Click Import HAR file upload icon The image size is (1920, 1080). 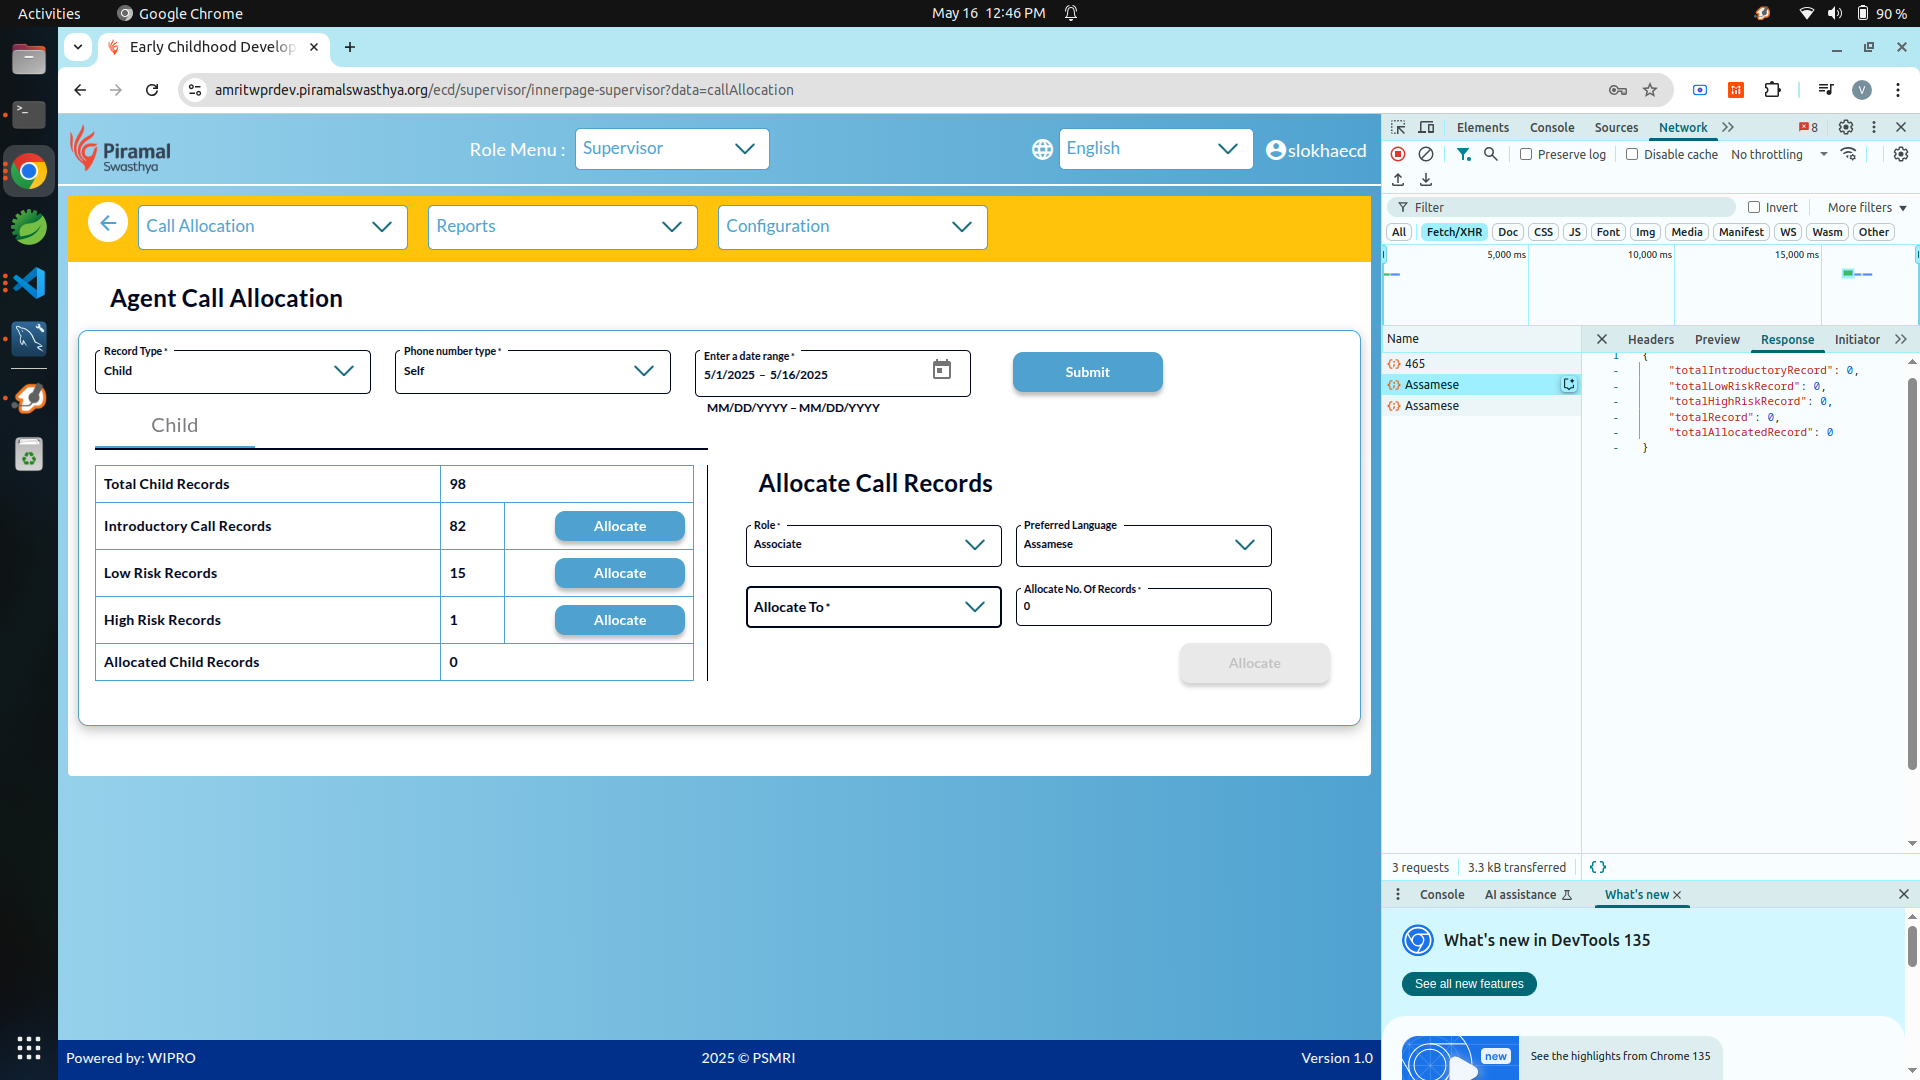pos(1398,180)
